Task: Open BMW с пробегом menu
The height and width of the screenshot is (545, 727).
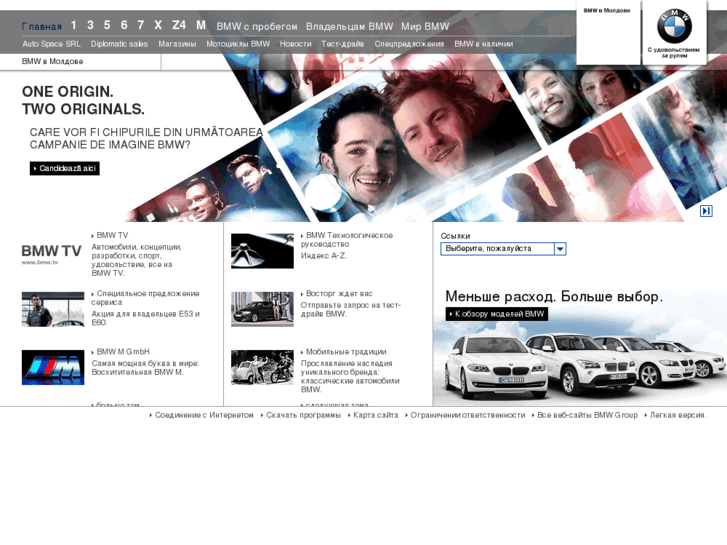Action: (257, 26)
